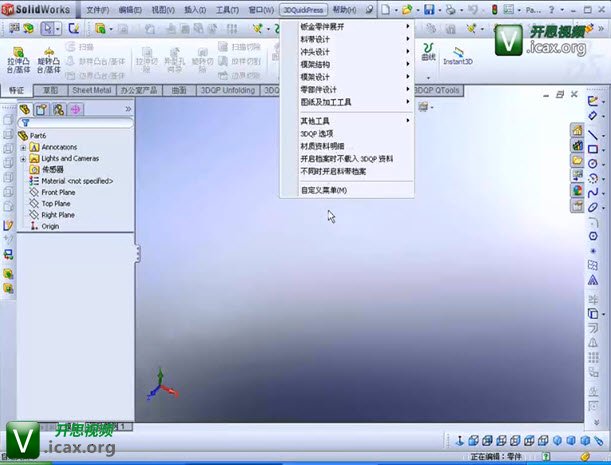Click the Spline sketch tool icon
611x465 pixels.
(x=592, y=193)
